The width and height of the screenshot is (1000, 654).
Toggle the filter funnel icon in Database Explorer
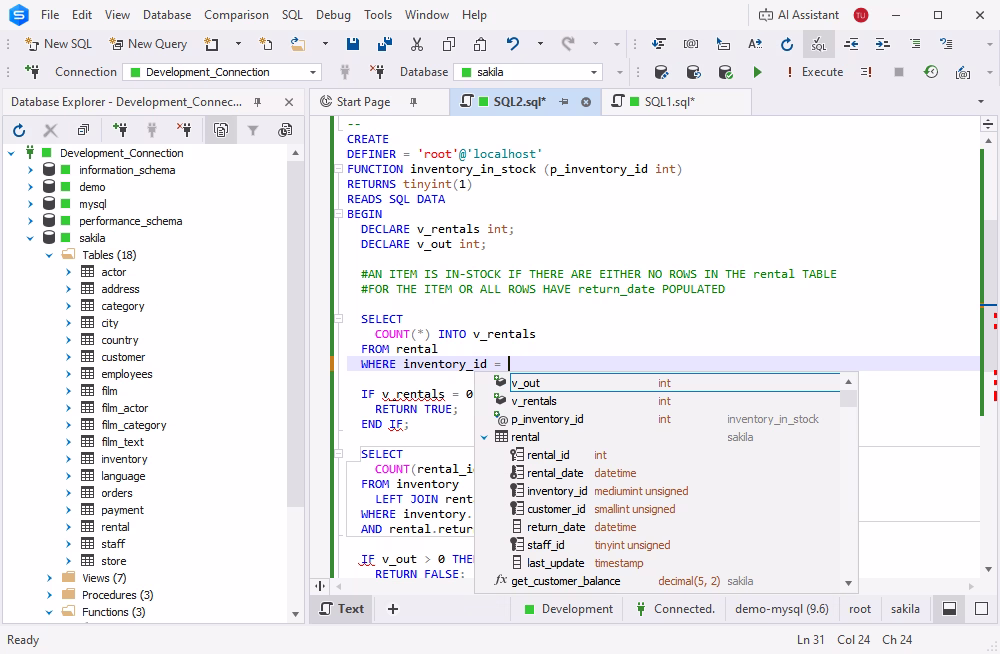tap(253, 131)
